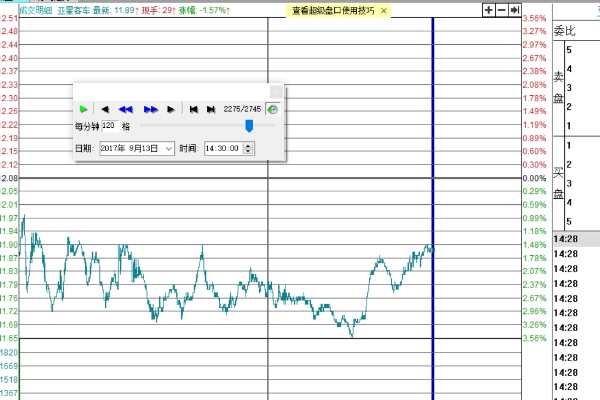Step back one frame with black left arrow
Screen dimensions: 600x400
(x=105, y=109)
